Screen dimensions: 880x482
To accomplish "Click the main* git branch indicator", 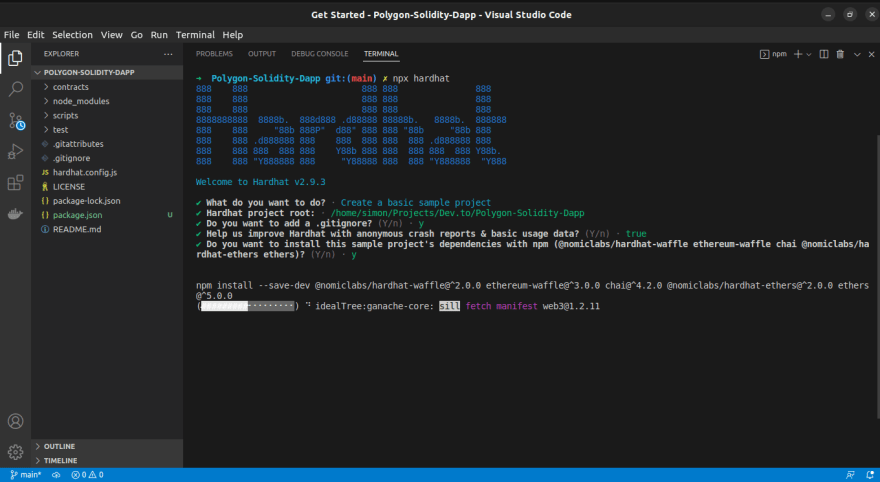I will point(25,474).
